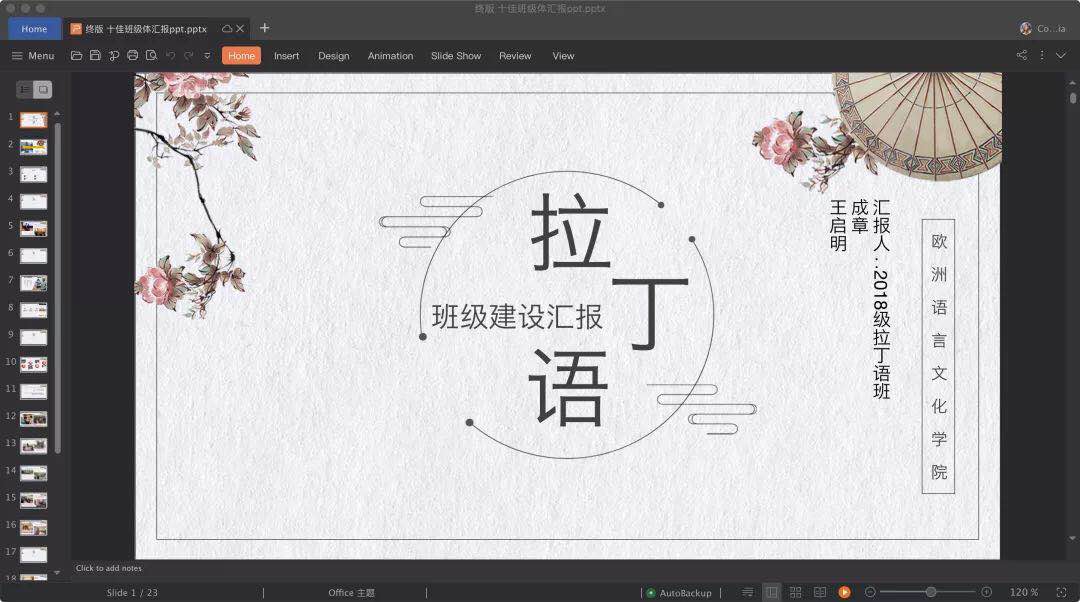Start slideshow with orange play button
The width and height of the screenshot is (1080, 602).
[x=844, y=593]
